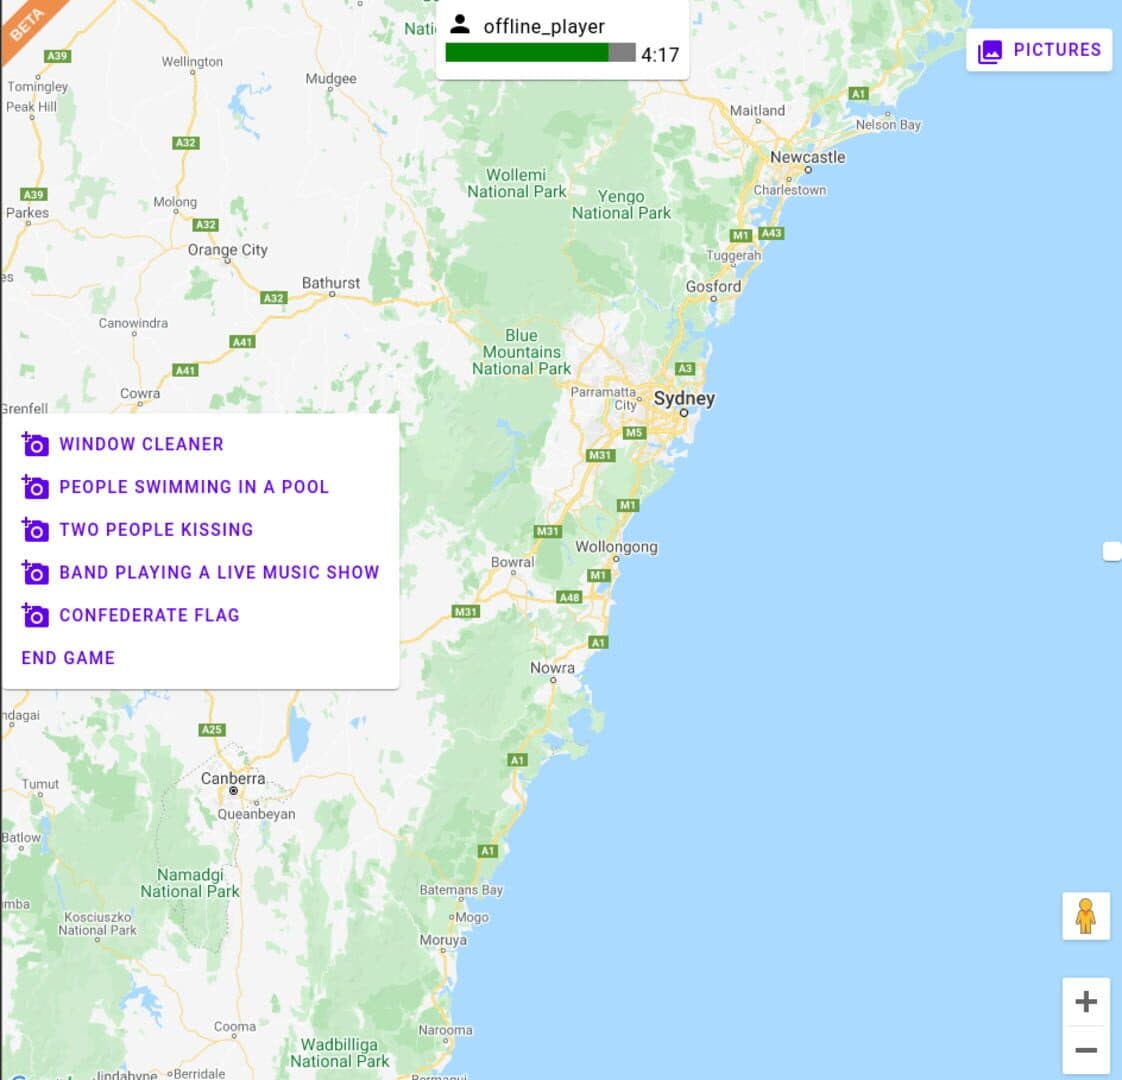Choose the Two People Kissing item
The width and height of the screenshot is (1122, 1080).
tap(156, 530)
